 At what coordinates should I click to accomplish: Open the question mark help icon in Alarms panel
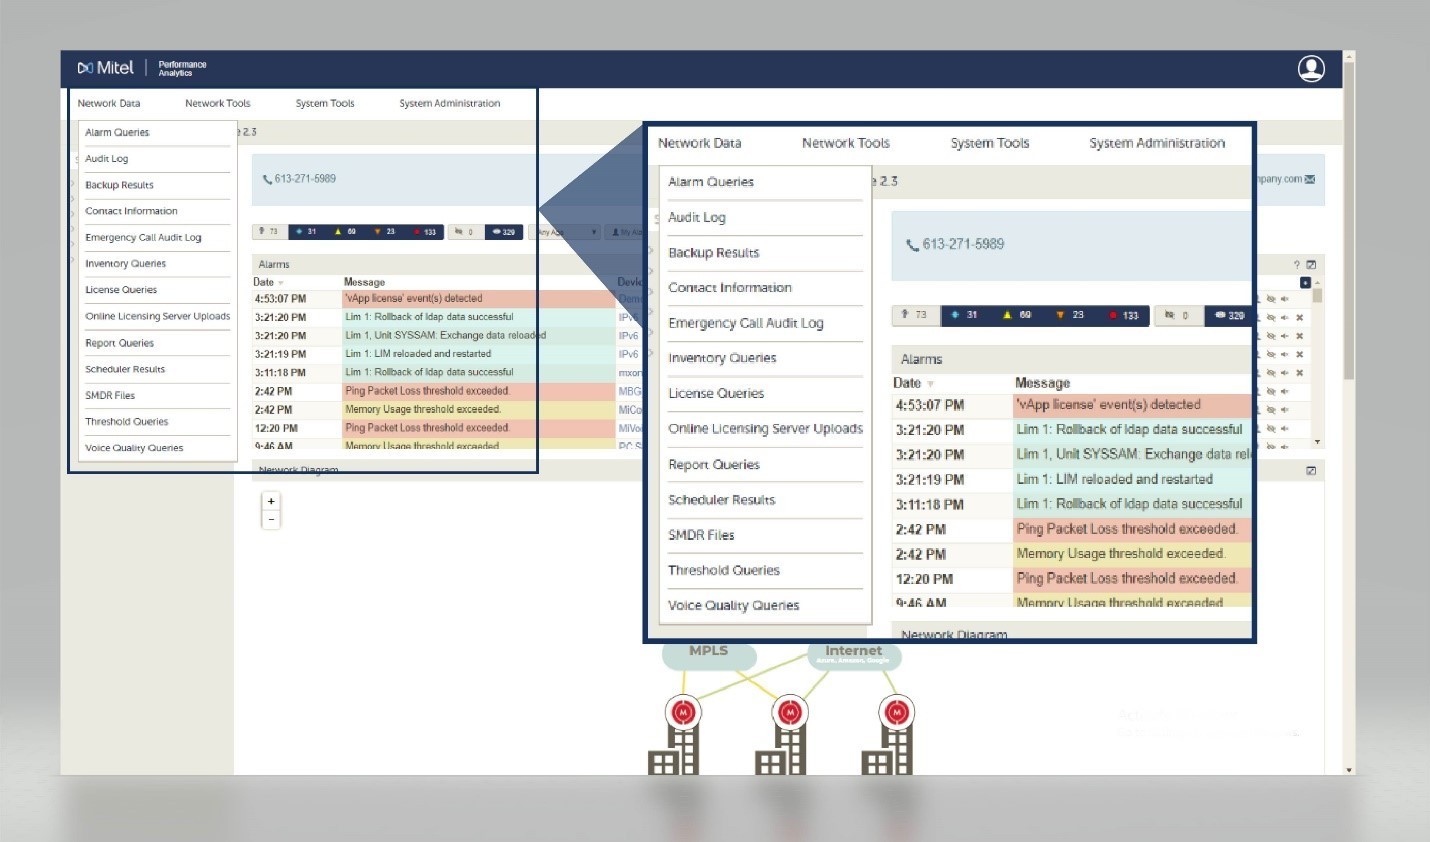click(1297, 265)
